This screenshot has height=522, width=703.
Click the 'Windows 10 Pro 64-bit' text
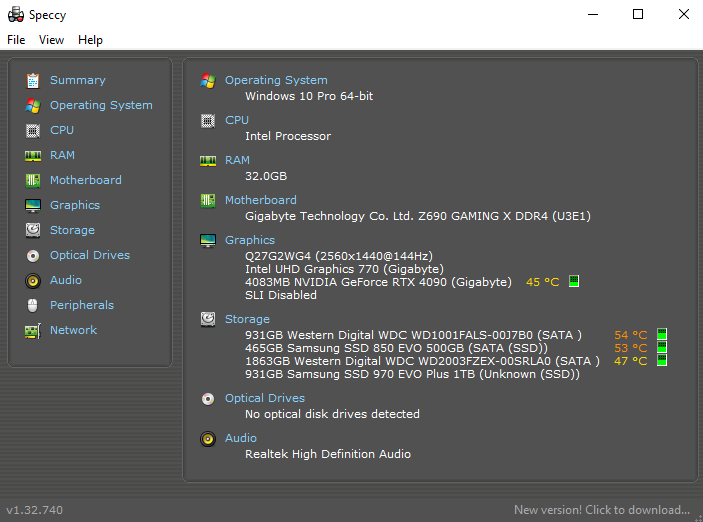(309, 96)
